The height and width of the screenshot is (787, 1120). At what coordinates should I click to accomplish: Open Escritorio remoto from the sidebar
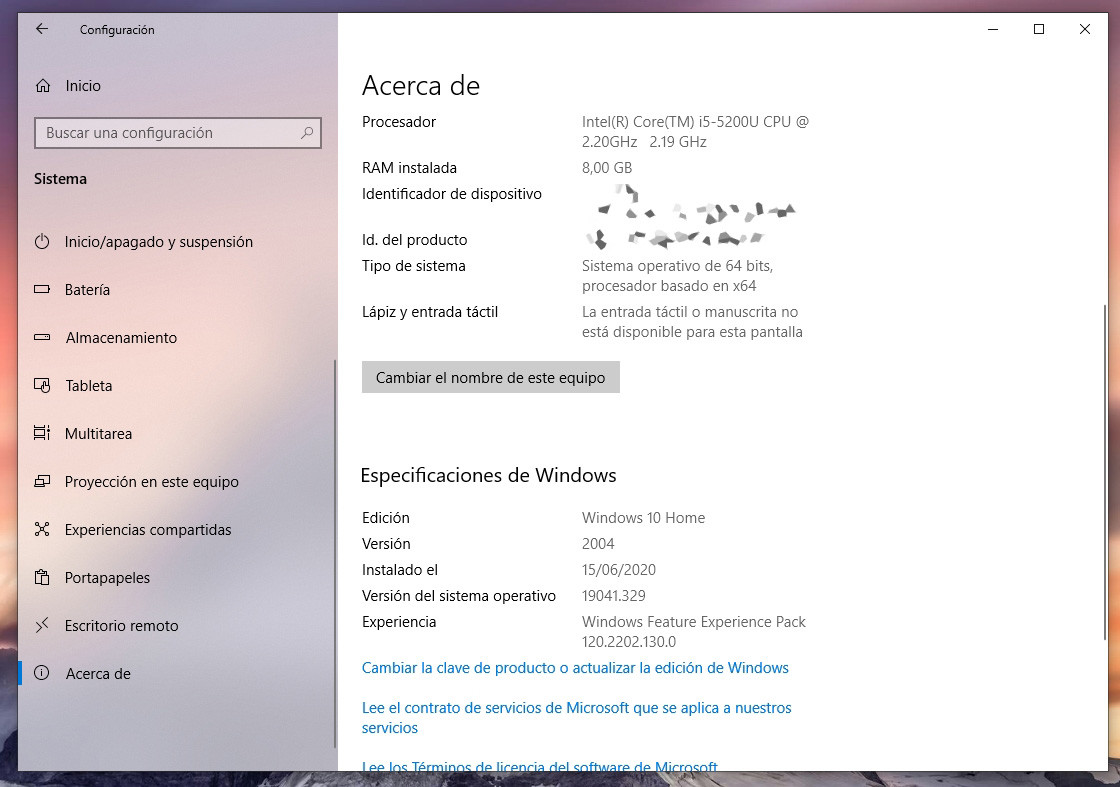click(122, 626)
